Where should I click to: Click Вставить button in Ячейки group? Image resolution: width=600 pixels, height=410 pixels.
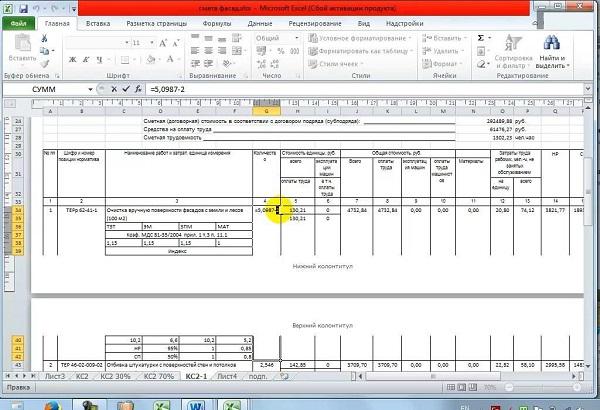[445, 38]
